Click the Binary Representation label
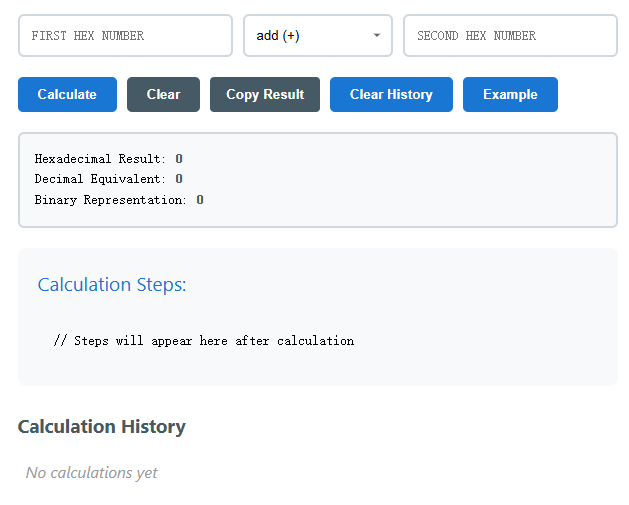Viewport: 629px width, 505px height. (110, 200)
